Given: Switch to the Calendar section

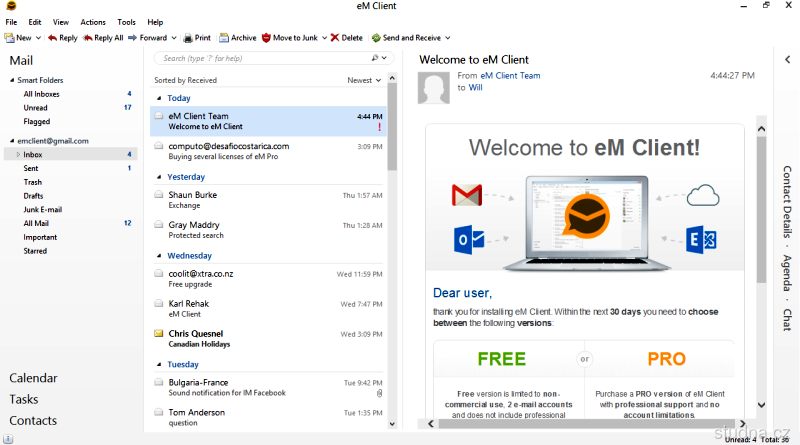Looking at the screenshot, I should pyautogui.click(x=33, y=378).
